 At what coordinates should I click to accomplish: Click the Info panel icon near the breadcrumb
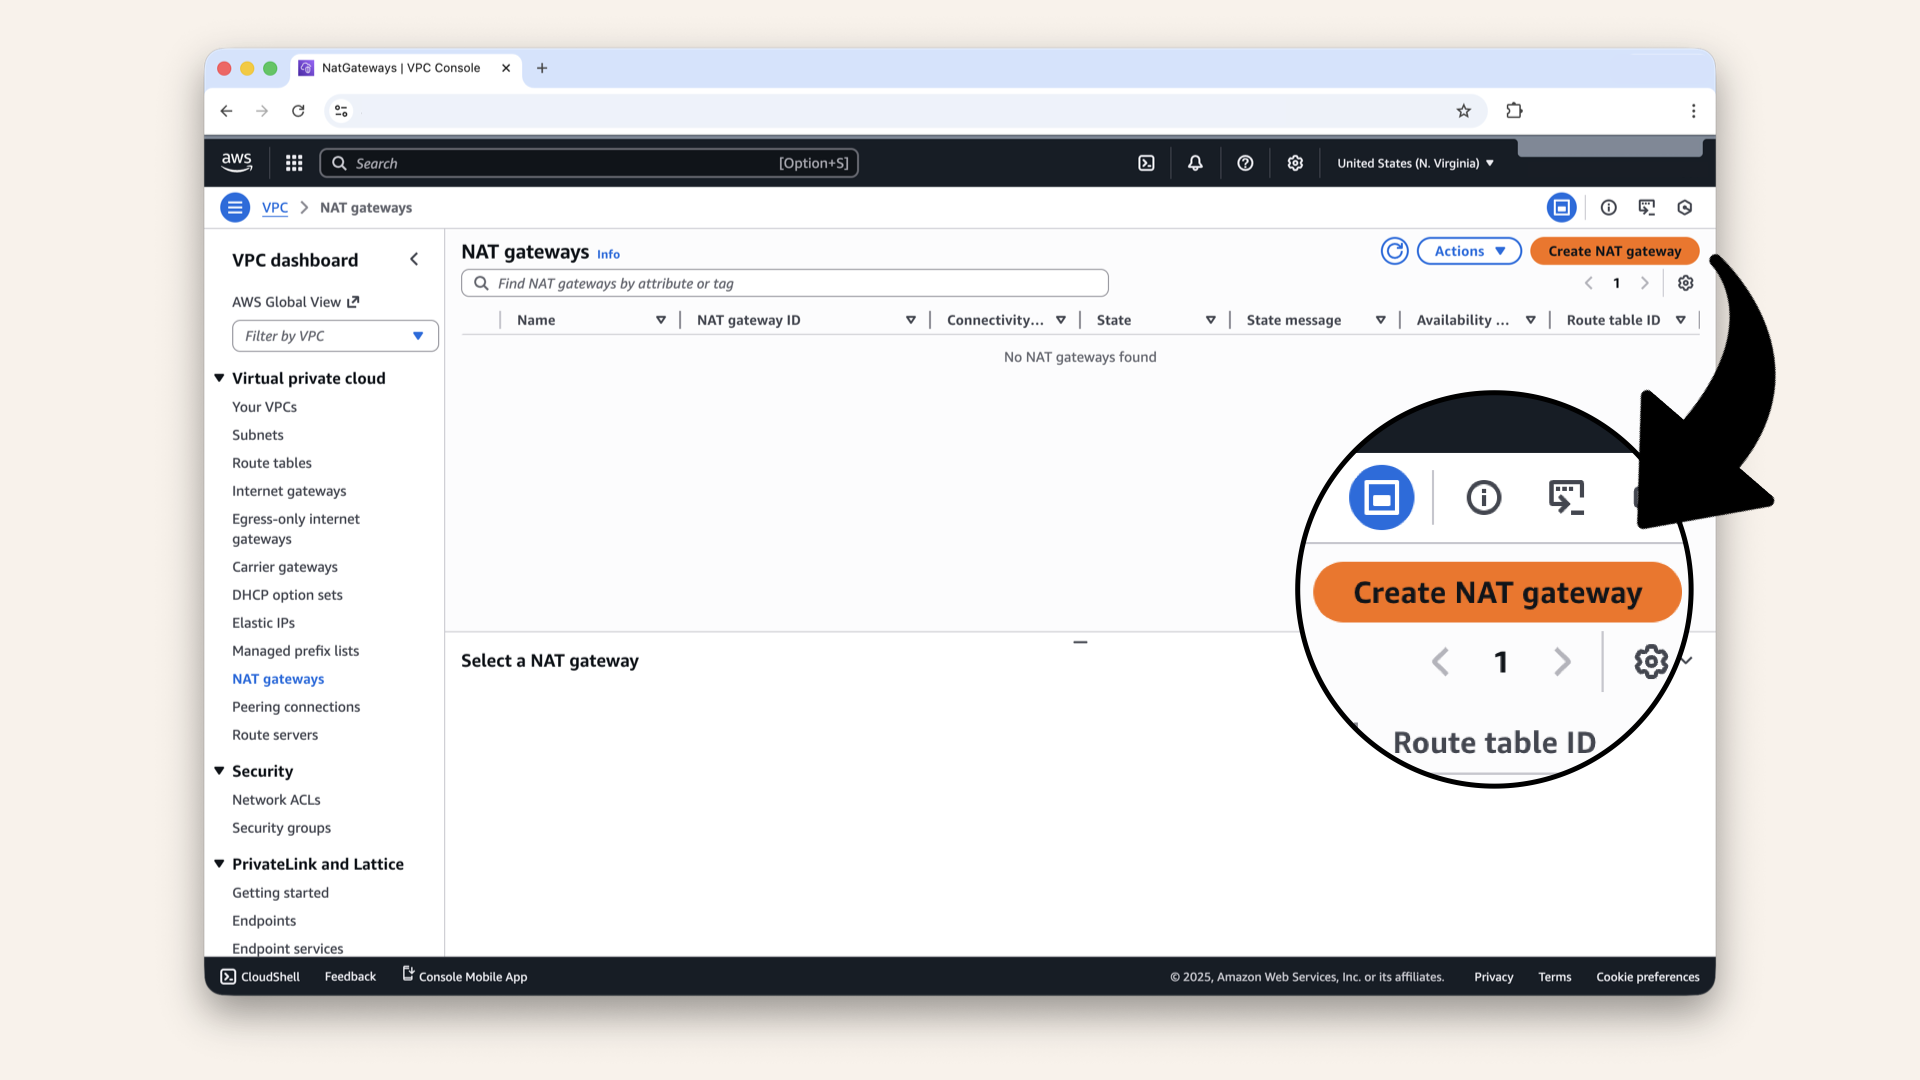click(1608, 207)
